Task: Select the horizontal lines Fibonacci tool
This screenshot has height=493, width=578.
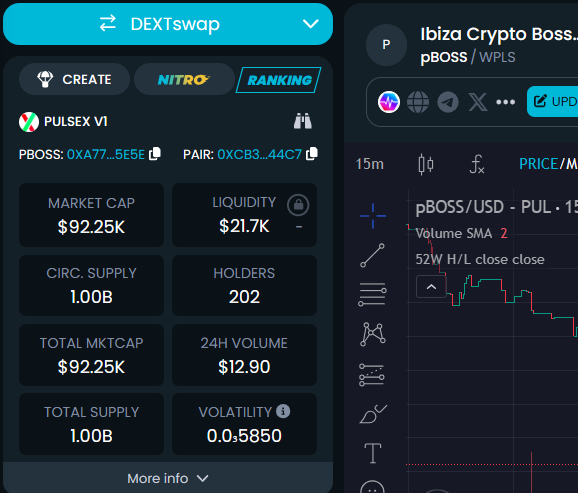Action: click(373, 294)
